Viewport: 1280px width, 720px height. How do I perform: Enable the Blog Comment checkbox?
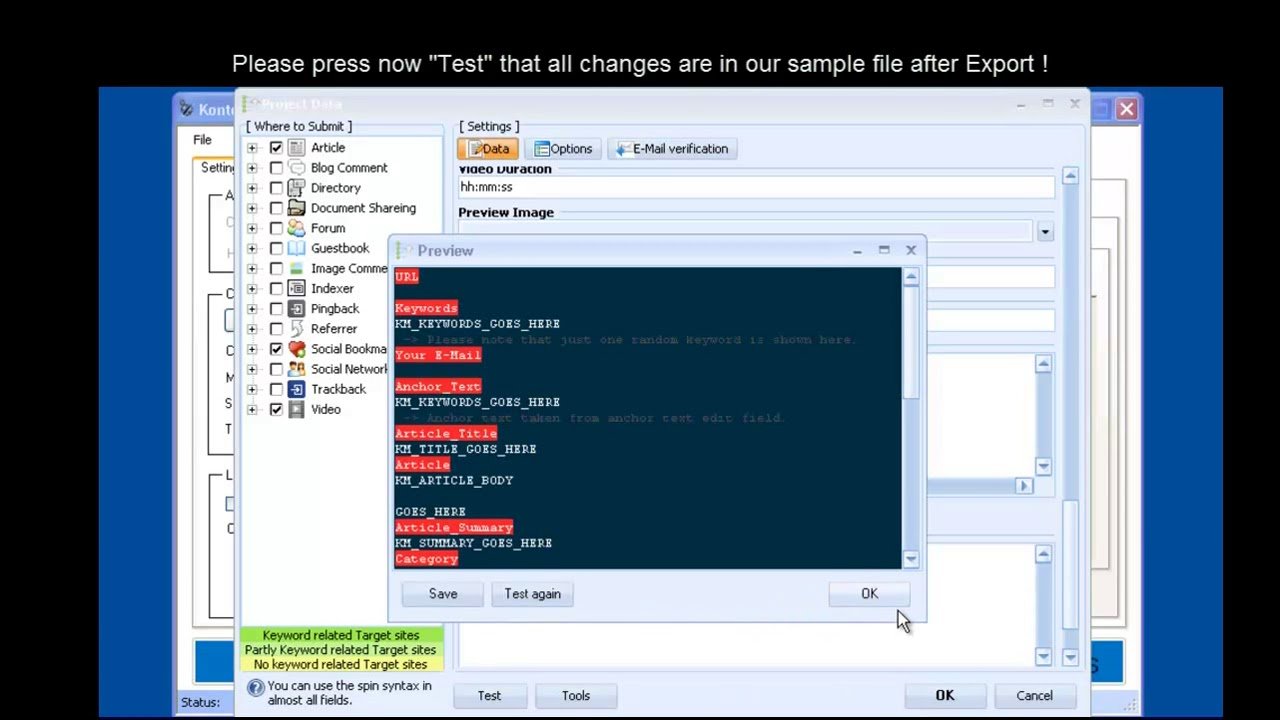pyautogui.click(x=276, y=168)
